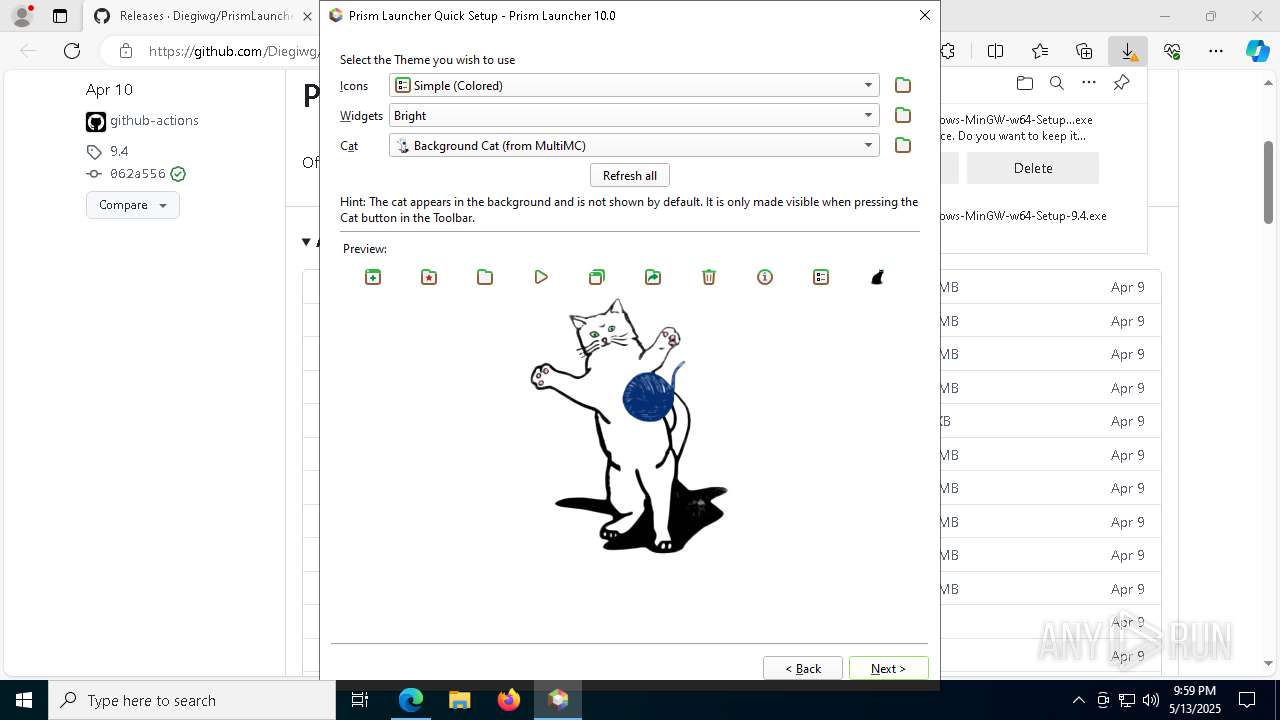1280x720 pixels.
Task: Click the bookmarked folder preview icon
Action: 429,277
